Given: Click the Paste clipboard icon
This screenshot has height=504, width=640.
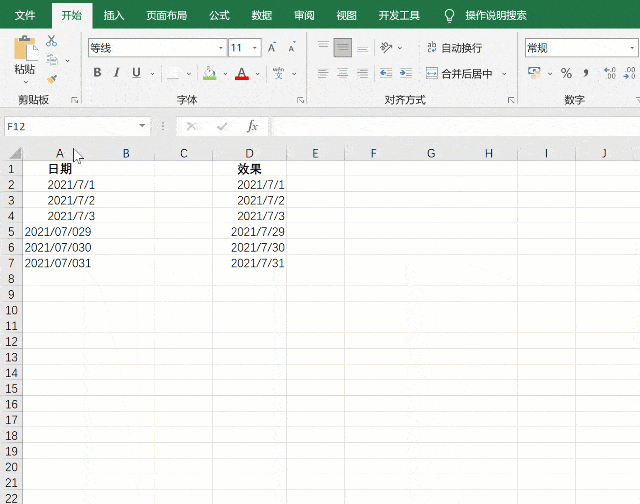Looking at the screenshot, I should (x=25, y=49).
